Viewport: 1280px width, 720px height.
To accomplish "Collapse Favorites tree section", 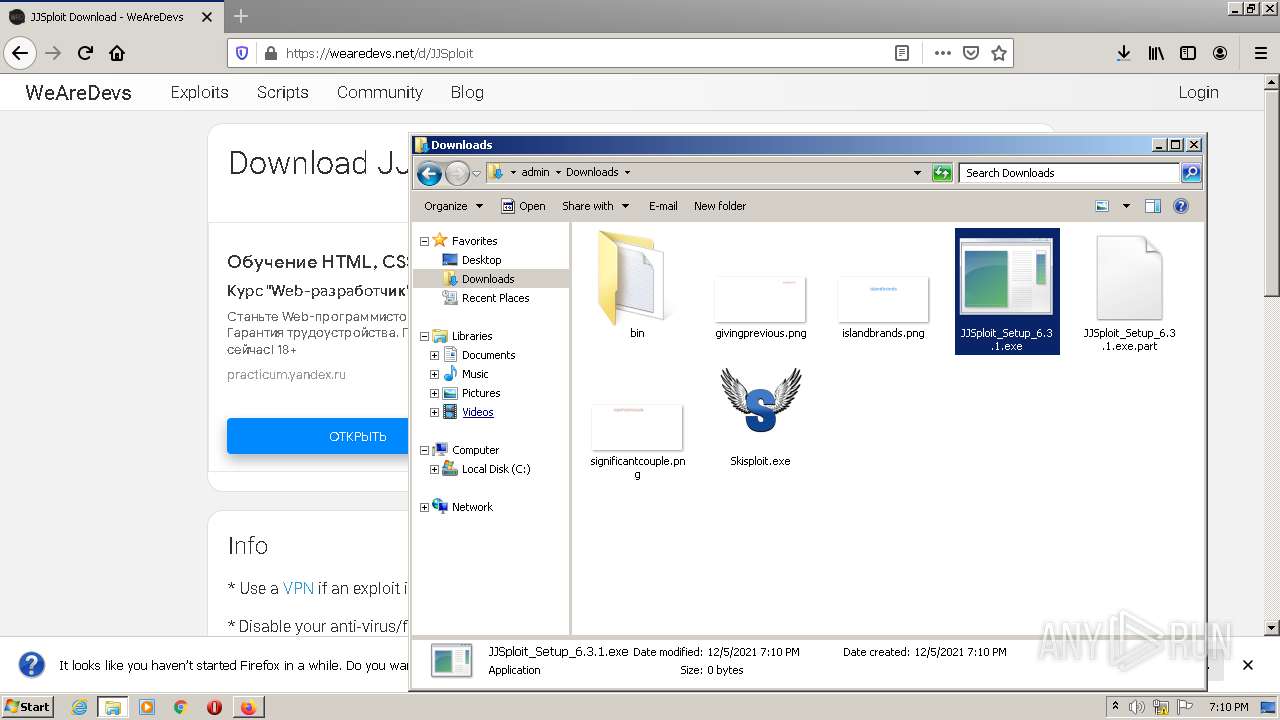I will [424, 241].
